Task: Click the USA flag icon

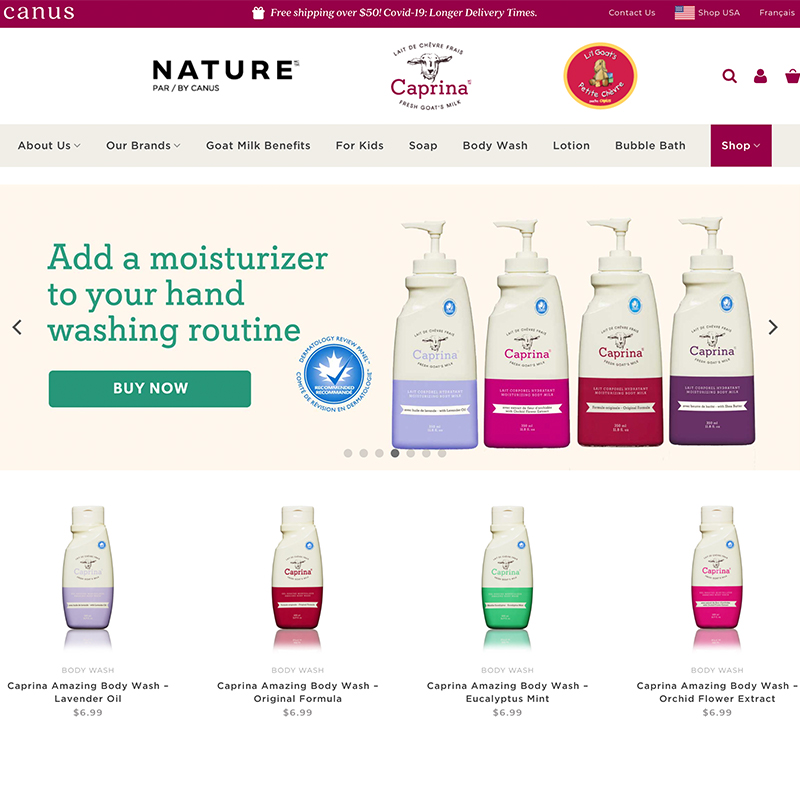Action: 684,13
